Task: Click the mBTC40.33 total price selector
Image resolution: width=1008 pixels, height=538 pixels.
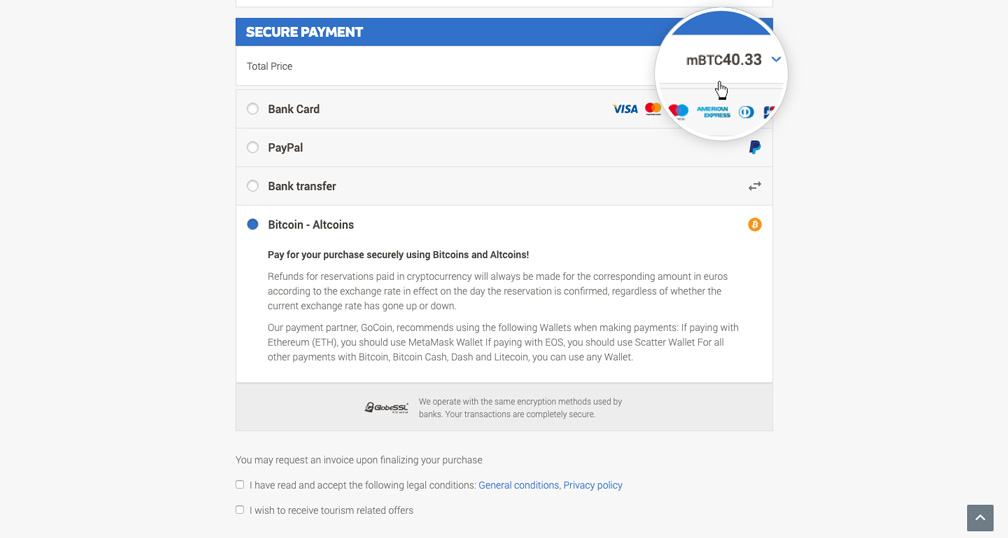Action: pyautogui.click(x=723, y=60)
